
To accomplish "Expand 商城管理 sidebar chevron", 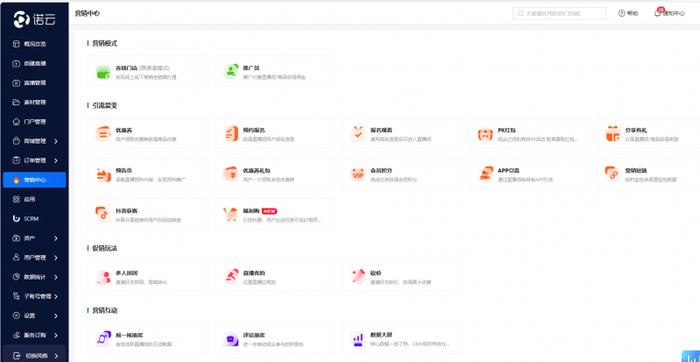I will 56,141.
